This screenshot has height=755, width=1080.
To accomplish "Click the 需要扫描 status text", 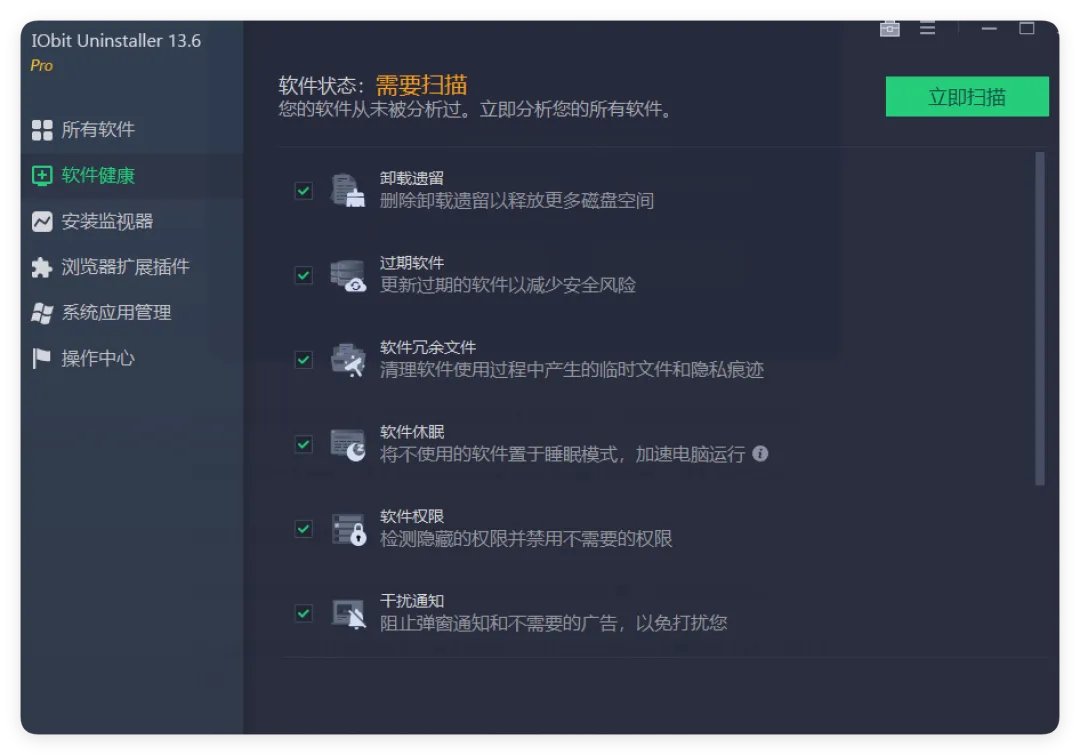I will click(422, 85).
